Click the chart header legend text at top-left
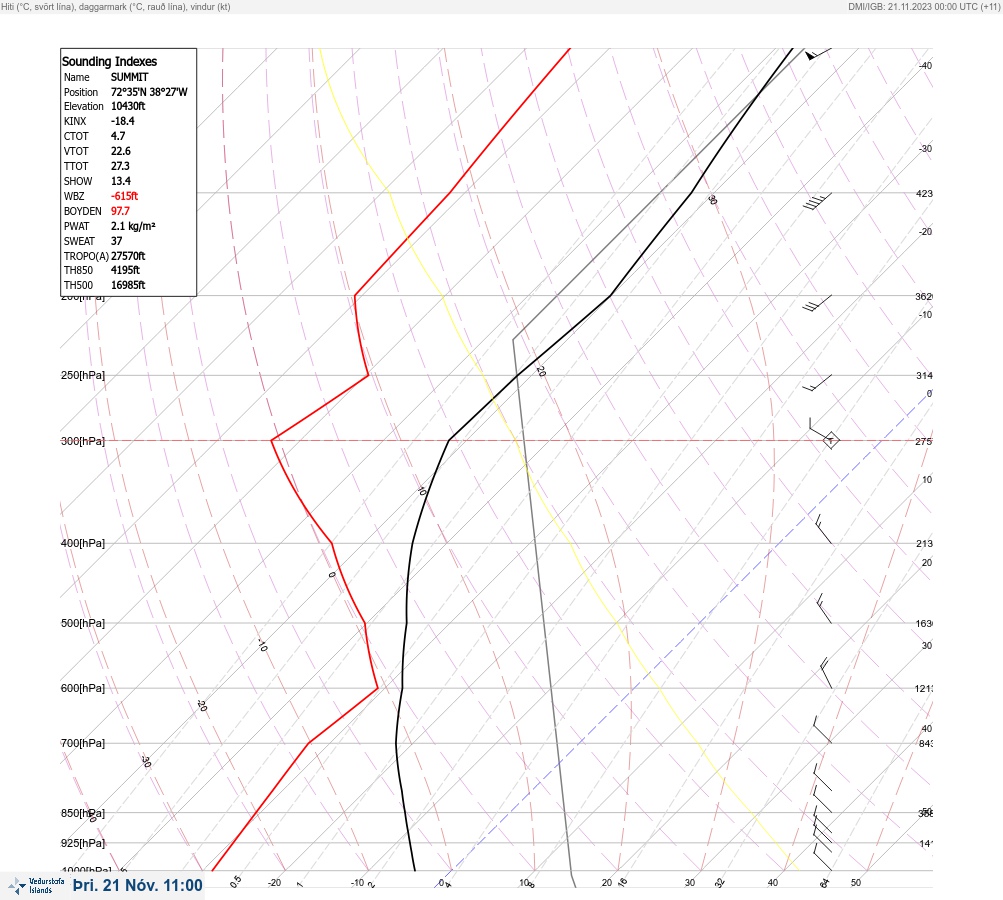 click(x=116, y=6)
